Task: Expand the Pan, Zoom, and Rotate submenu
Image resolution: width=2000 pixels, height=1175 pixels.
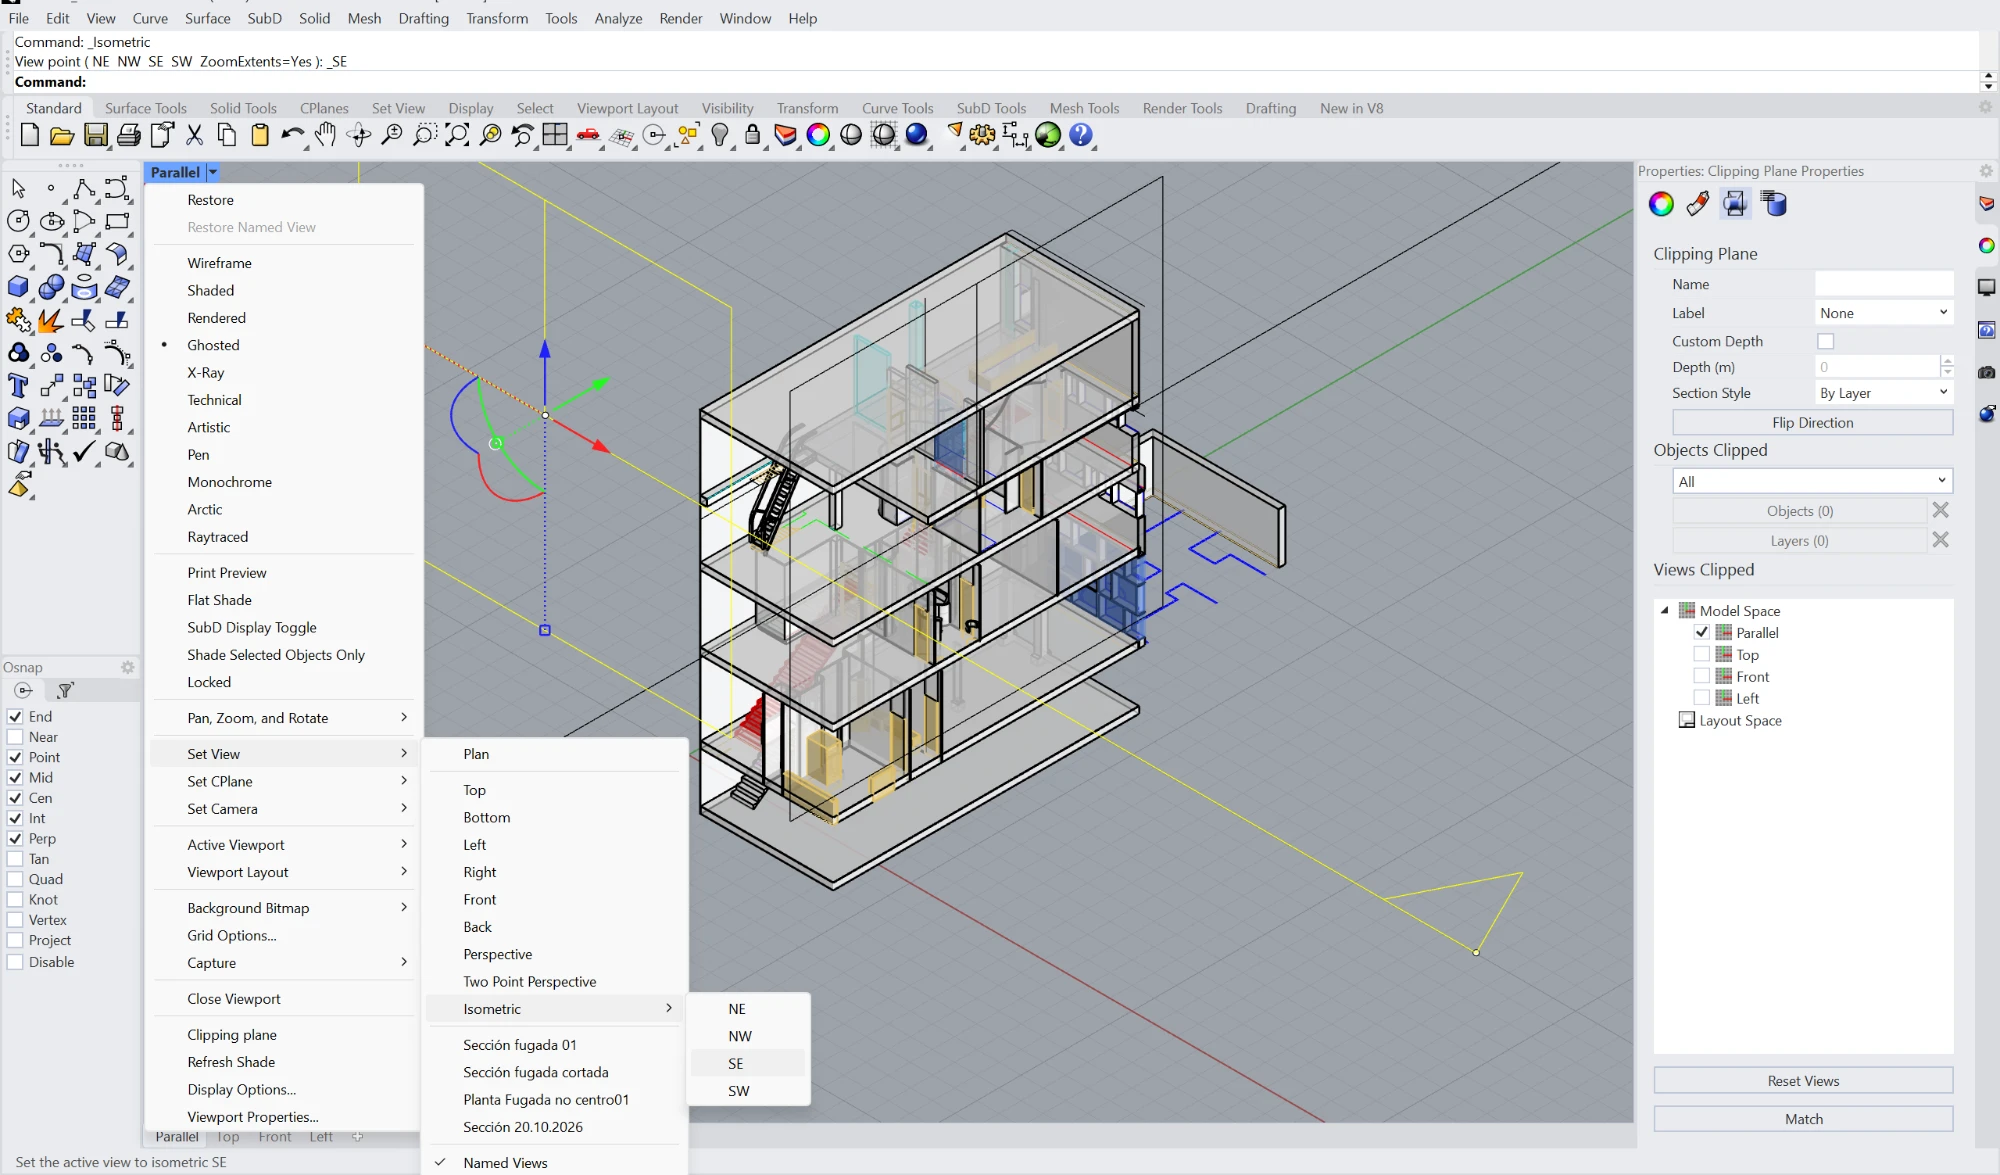Action: pyautogui.click(x=284, y=718)
